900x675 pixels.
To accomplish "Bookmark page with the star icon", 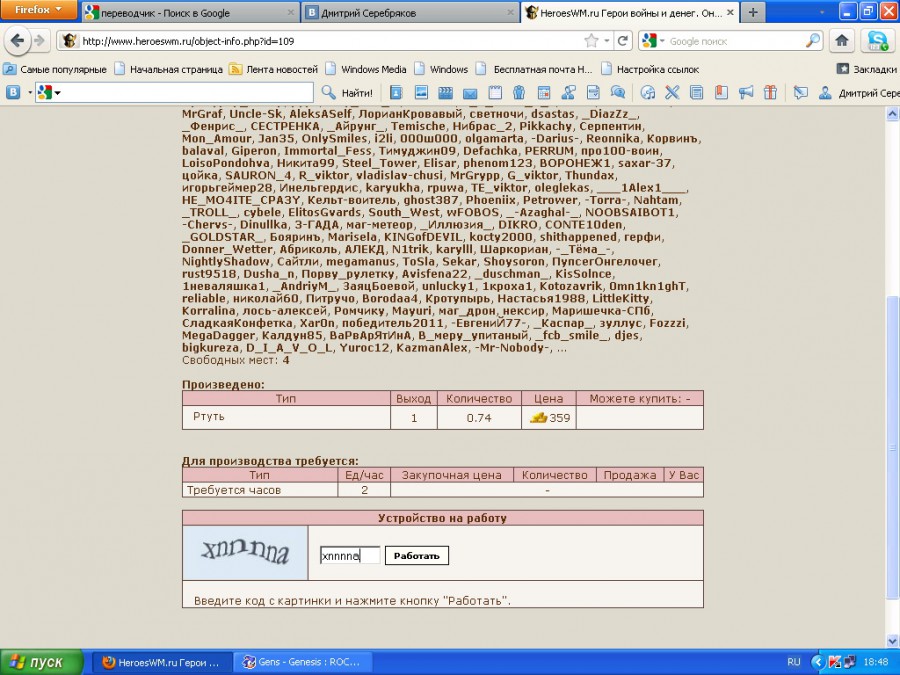I will (592, 41).
